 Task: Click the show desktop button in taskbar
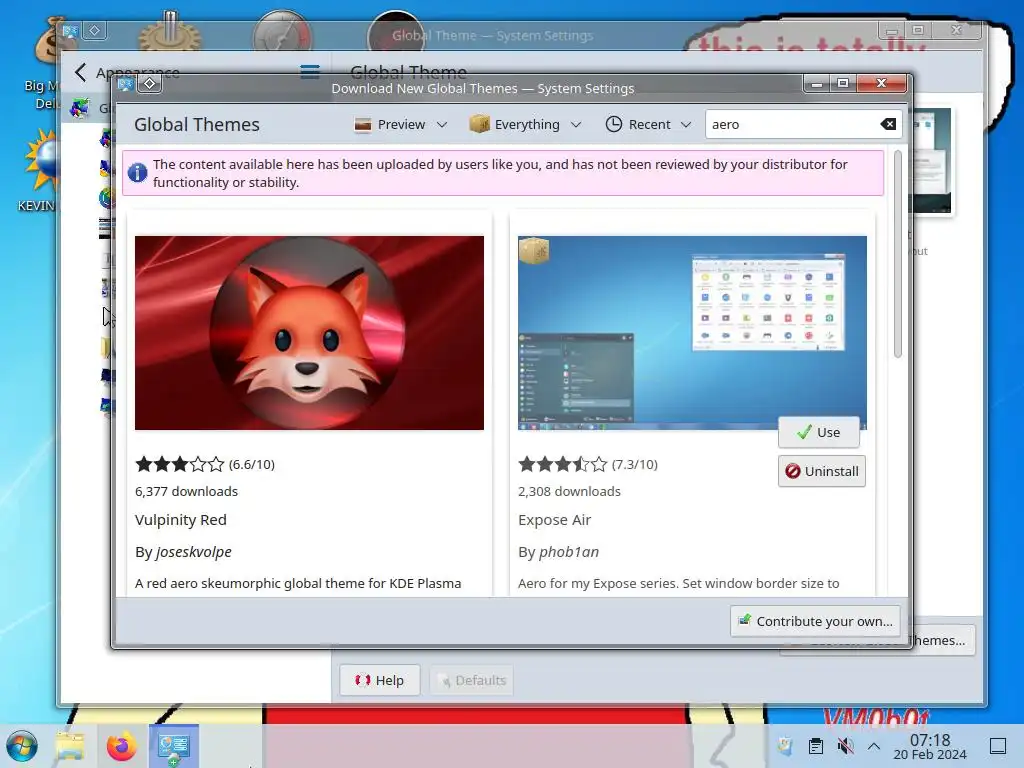tap(998, 746)
